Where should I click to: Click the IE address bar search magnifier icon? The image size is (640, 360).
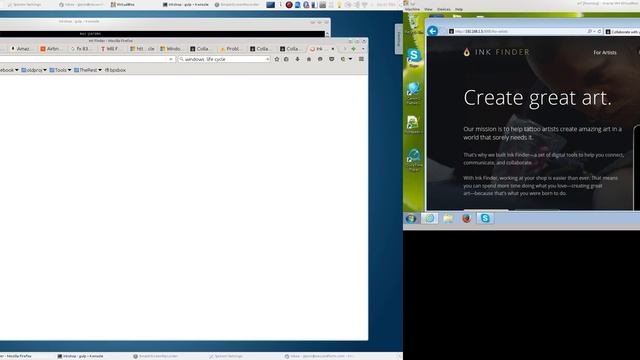(x=590, y=31)
